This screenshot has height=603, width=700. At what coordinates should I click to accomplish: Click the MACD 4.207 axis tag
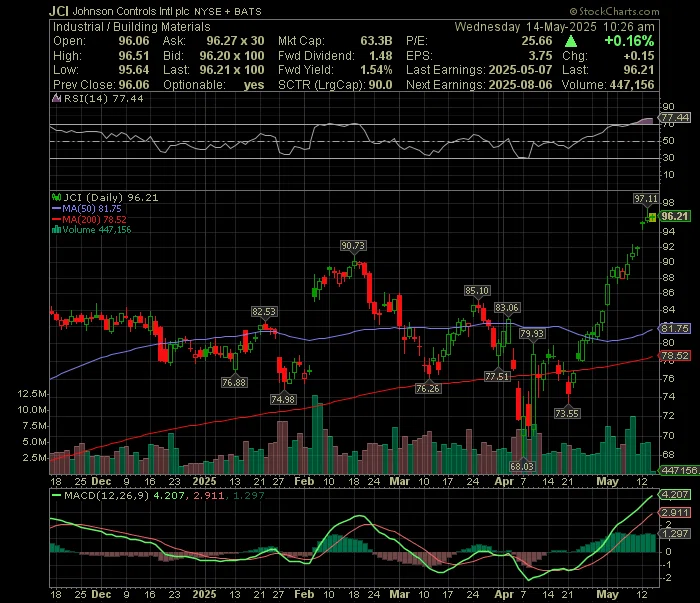pos(675,495)
